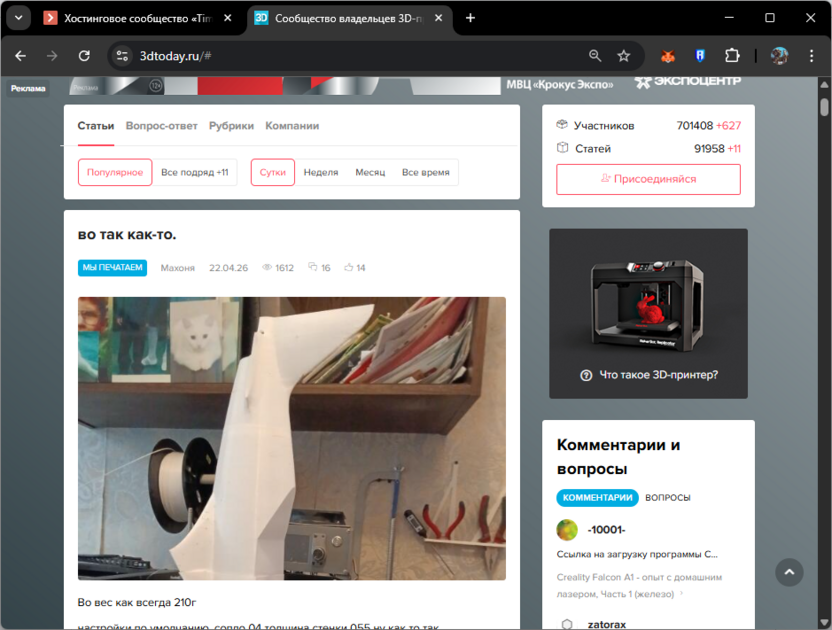This screenshot has width=832, height=630.
Task: Select the Все время period filter
Action: click(426, 172)
